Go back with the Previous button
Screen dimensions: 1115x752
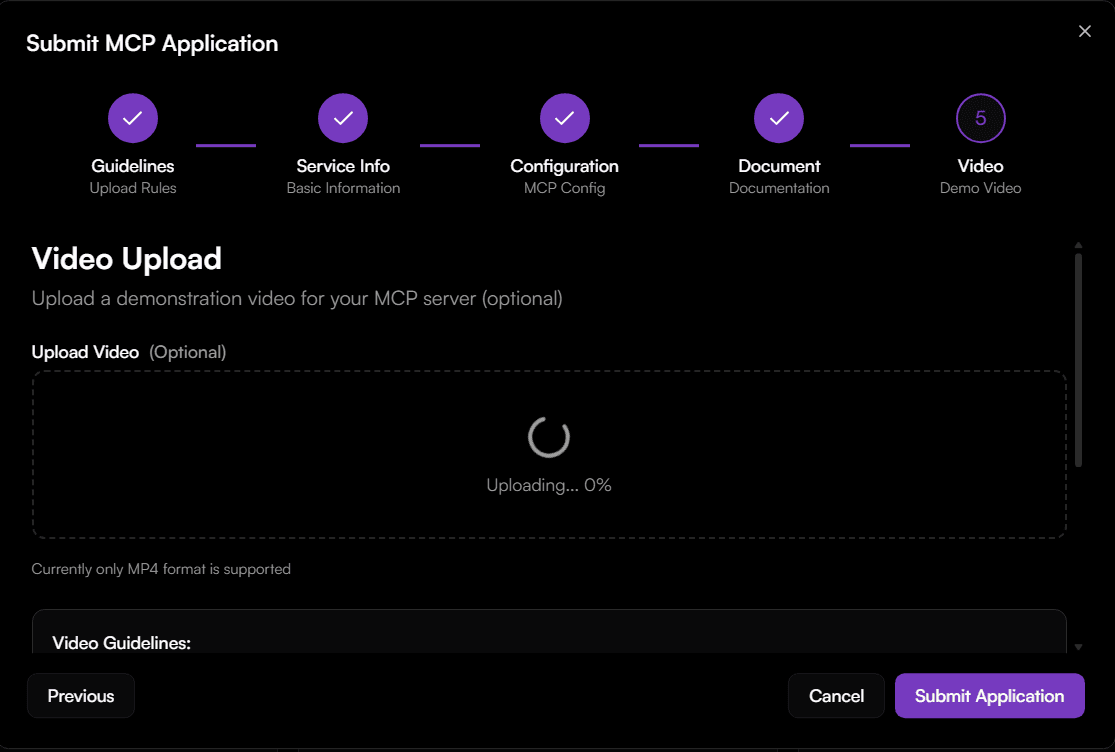coord(81,696)
